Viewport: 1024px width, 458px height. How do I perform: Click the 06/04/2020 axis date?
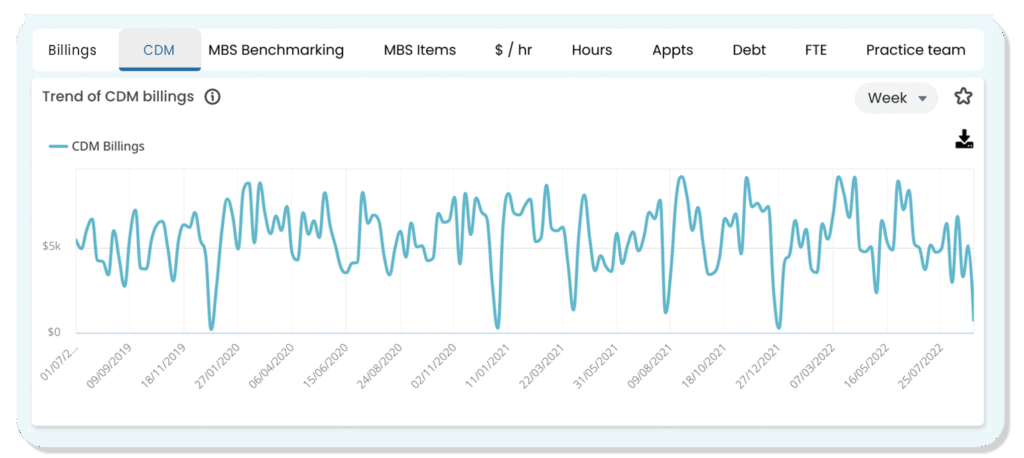pyautogui.click(x=272, y=365)
